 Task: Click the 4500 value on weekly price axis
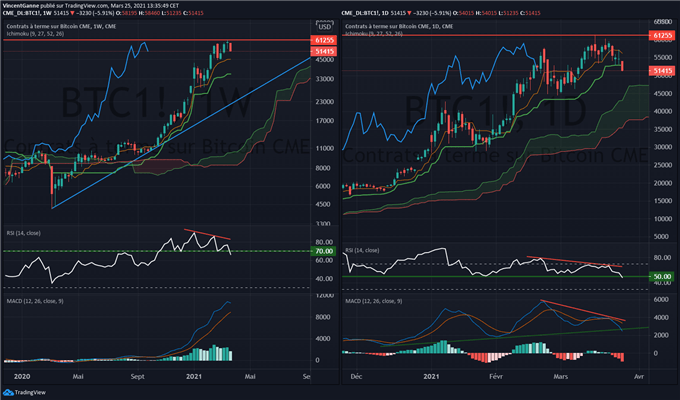click(x=325, y=204)
